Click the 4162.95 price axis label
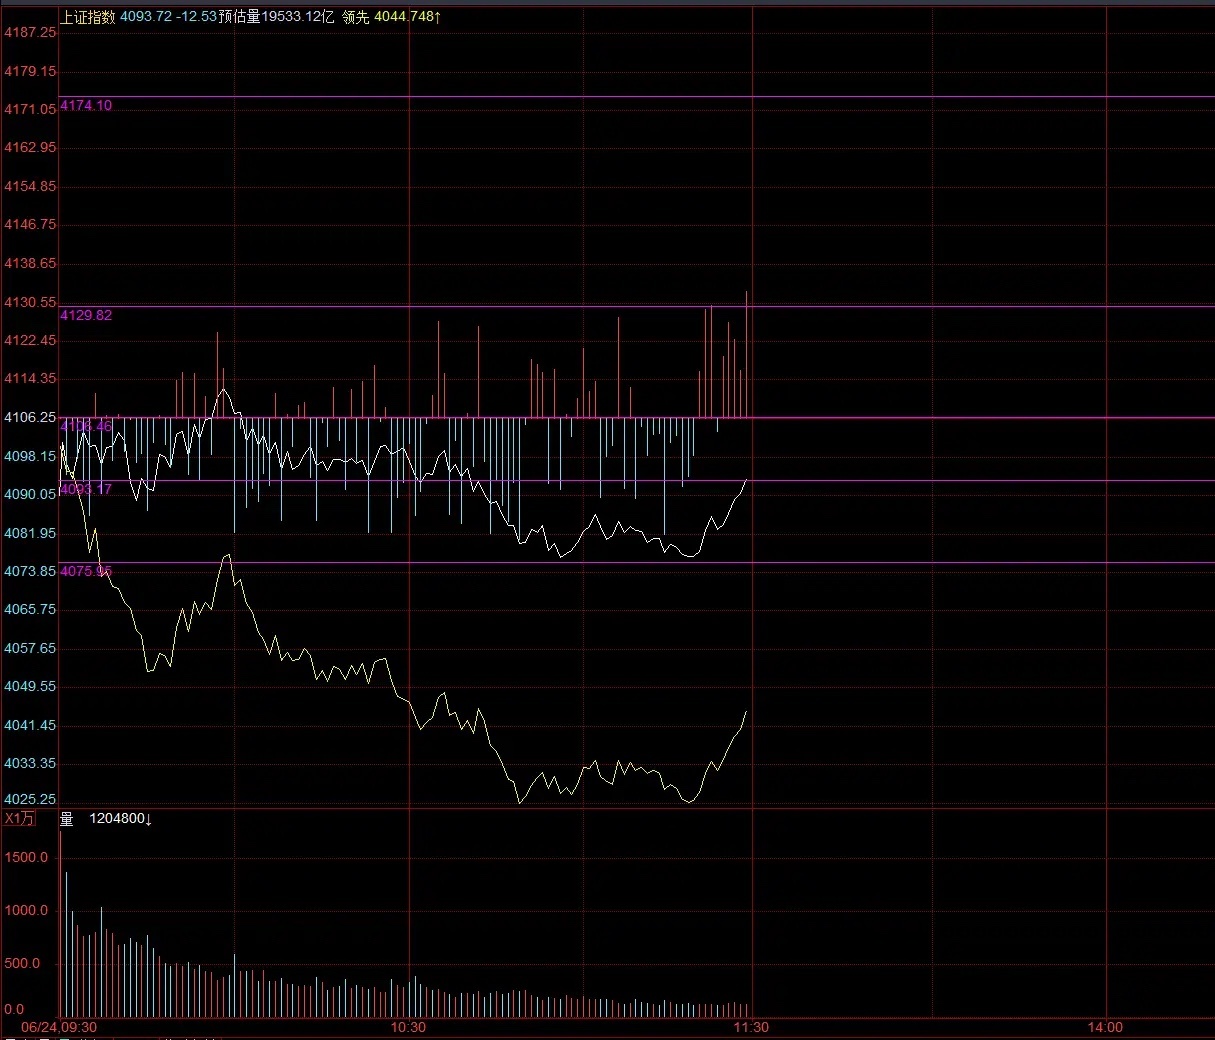This screenshot has width=1215, height=1040. [30, 147]
